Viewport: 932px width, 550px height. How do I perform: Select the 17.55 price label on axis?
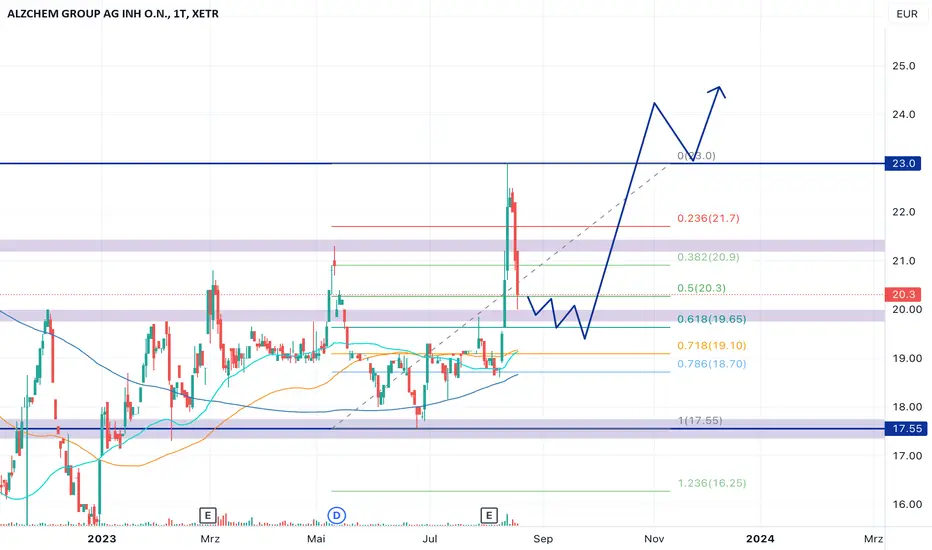point(906,428)
